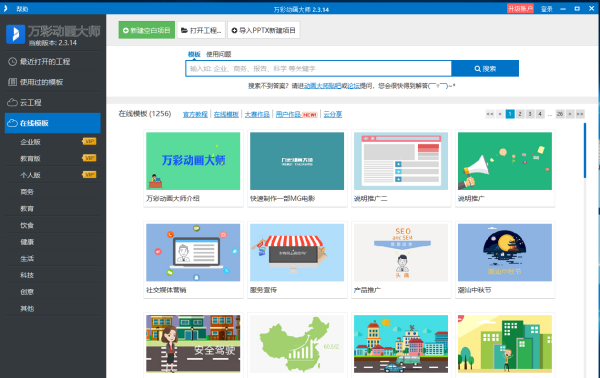Open the 用户作品 link
Screen dimensions: 600x378
coord(289,114)
